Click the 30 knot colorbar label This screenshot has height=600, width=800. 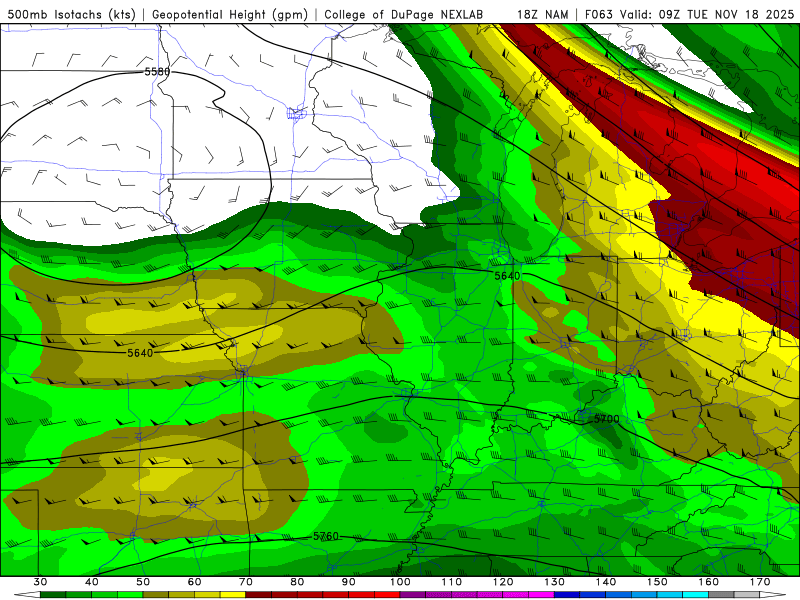point(40,582)
